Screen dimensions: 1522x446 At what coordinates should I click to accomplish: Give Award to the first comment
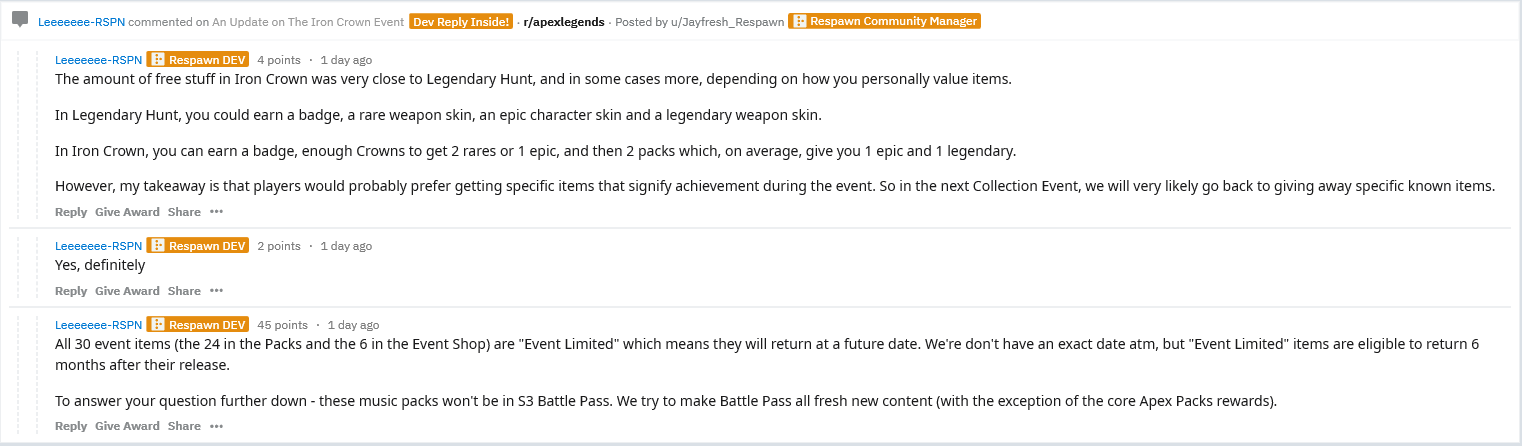click(x=127, y=212)
